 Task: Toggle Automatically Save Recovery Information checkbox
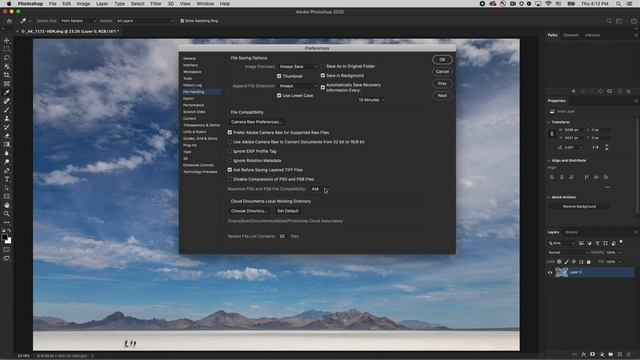[323, 87]
